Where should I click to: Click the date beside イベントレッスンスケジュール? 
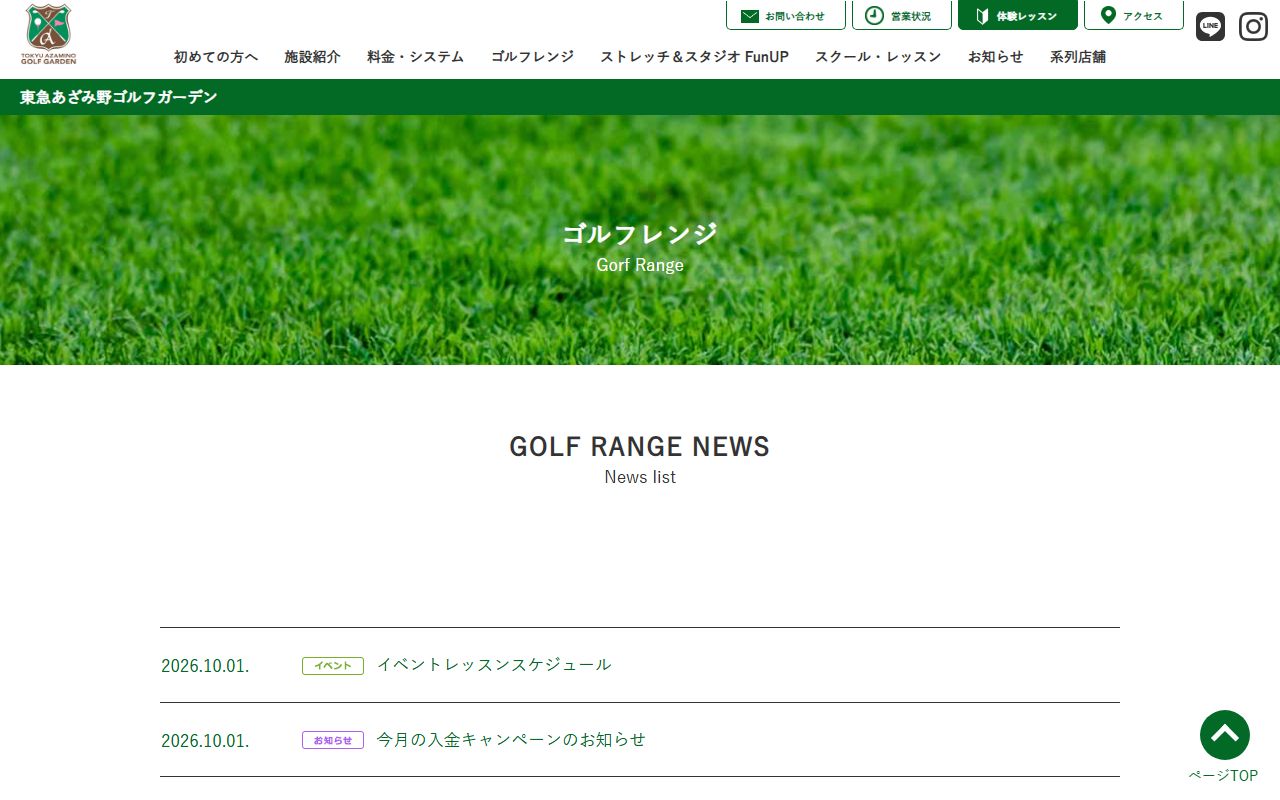[205, 666]
